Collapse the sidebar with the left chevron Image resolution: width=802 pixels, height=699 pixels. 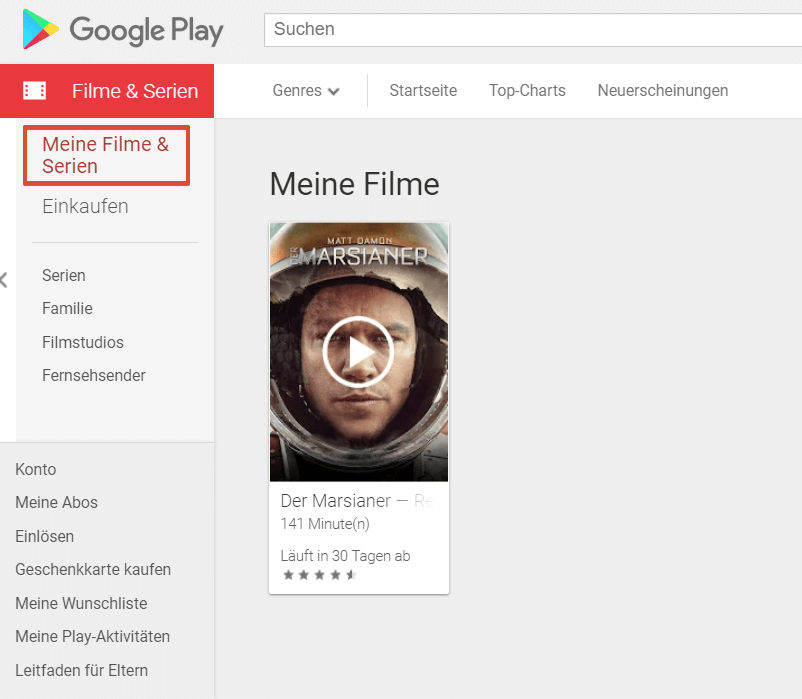point(4,280)
